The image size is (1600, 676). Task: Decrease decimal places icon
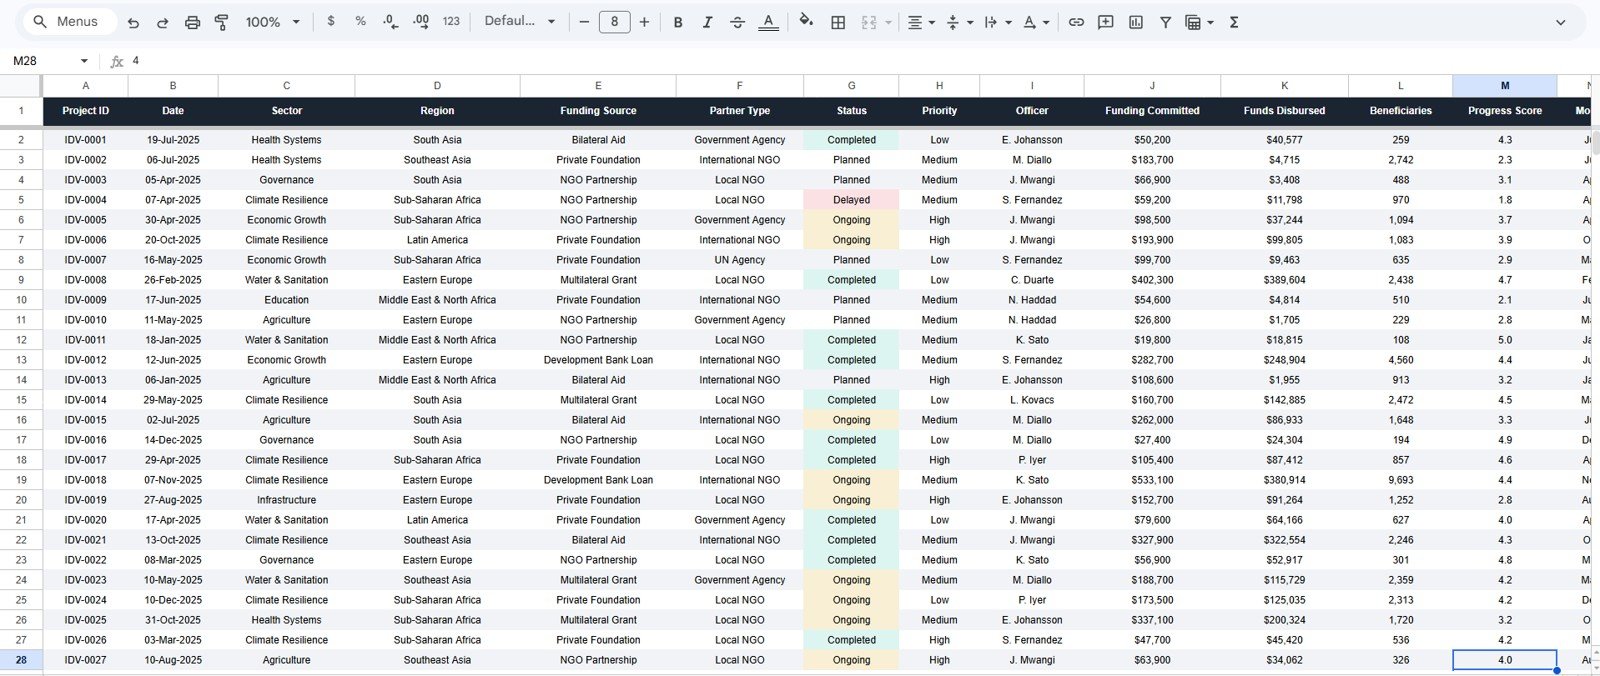(x=390, y=21)
